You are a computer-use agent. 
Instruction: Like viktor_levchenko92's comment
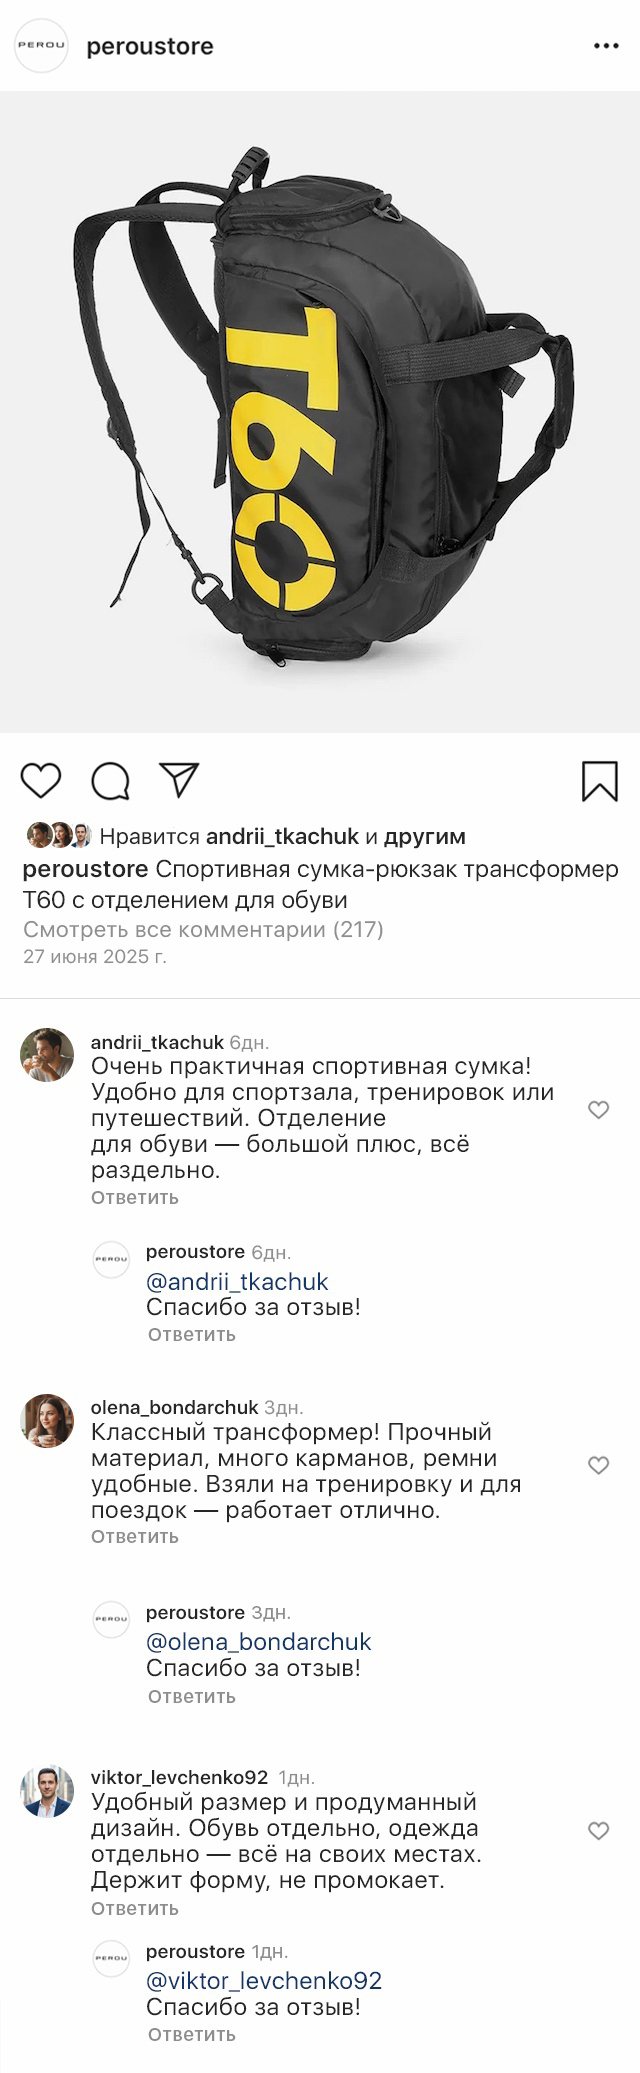(598, 1830)
